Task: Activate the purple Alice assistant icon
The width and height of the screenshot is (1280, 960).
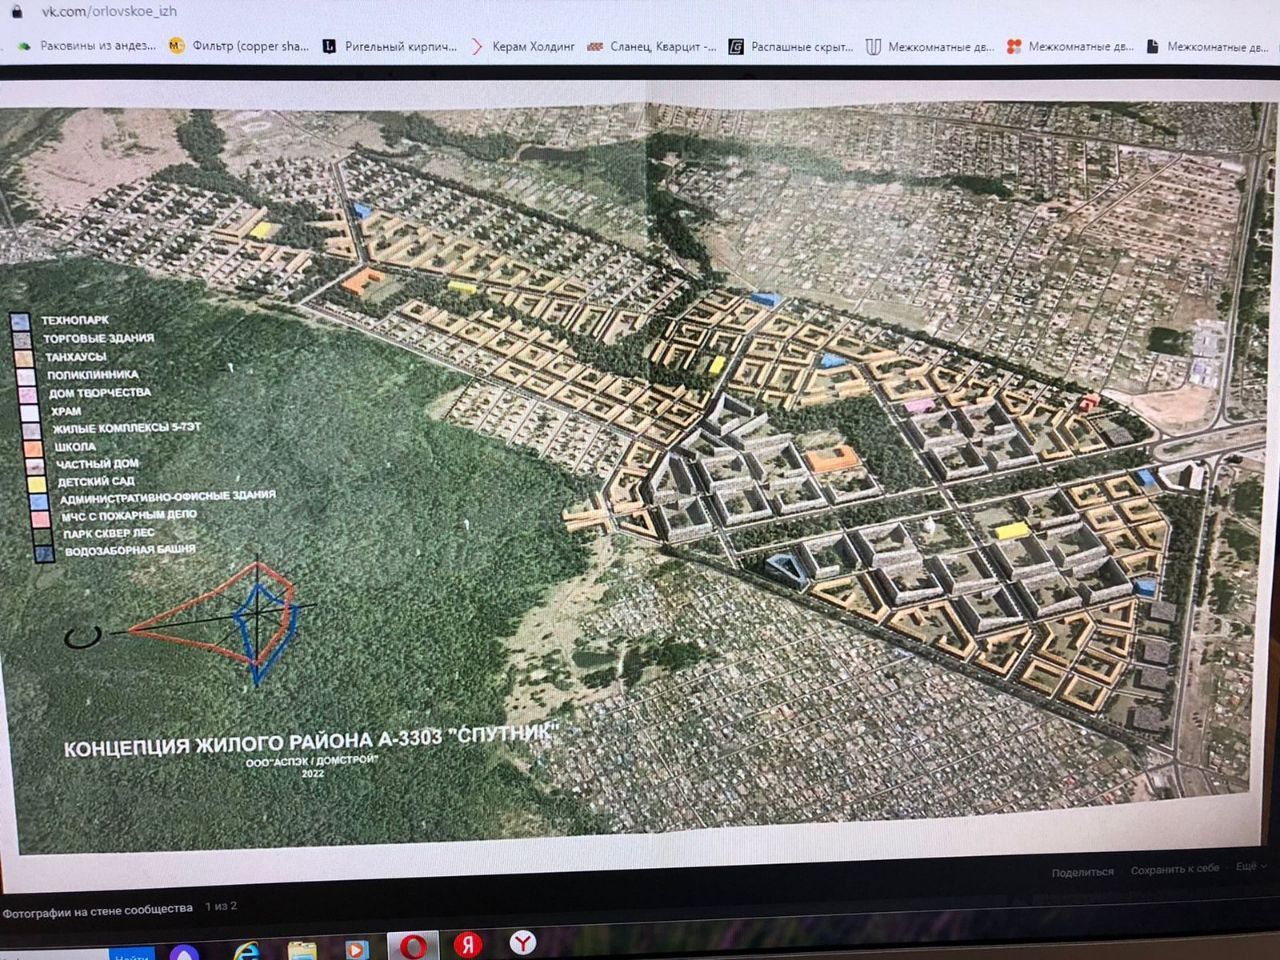Action: [x=184, y=951]
